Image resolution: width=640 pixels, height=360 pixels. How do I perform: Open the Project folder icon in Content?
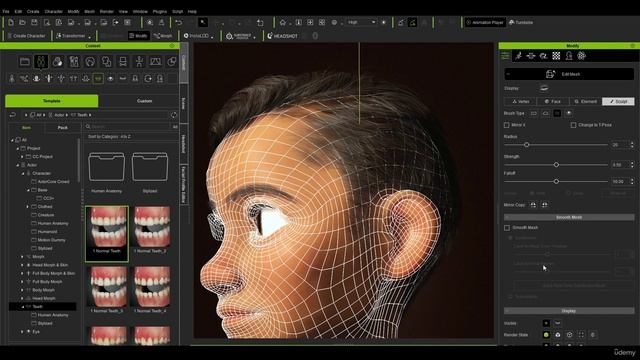click(24, 62)
